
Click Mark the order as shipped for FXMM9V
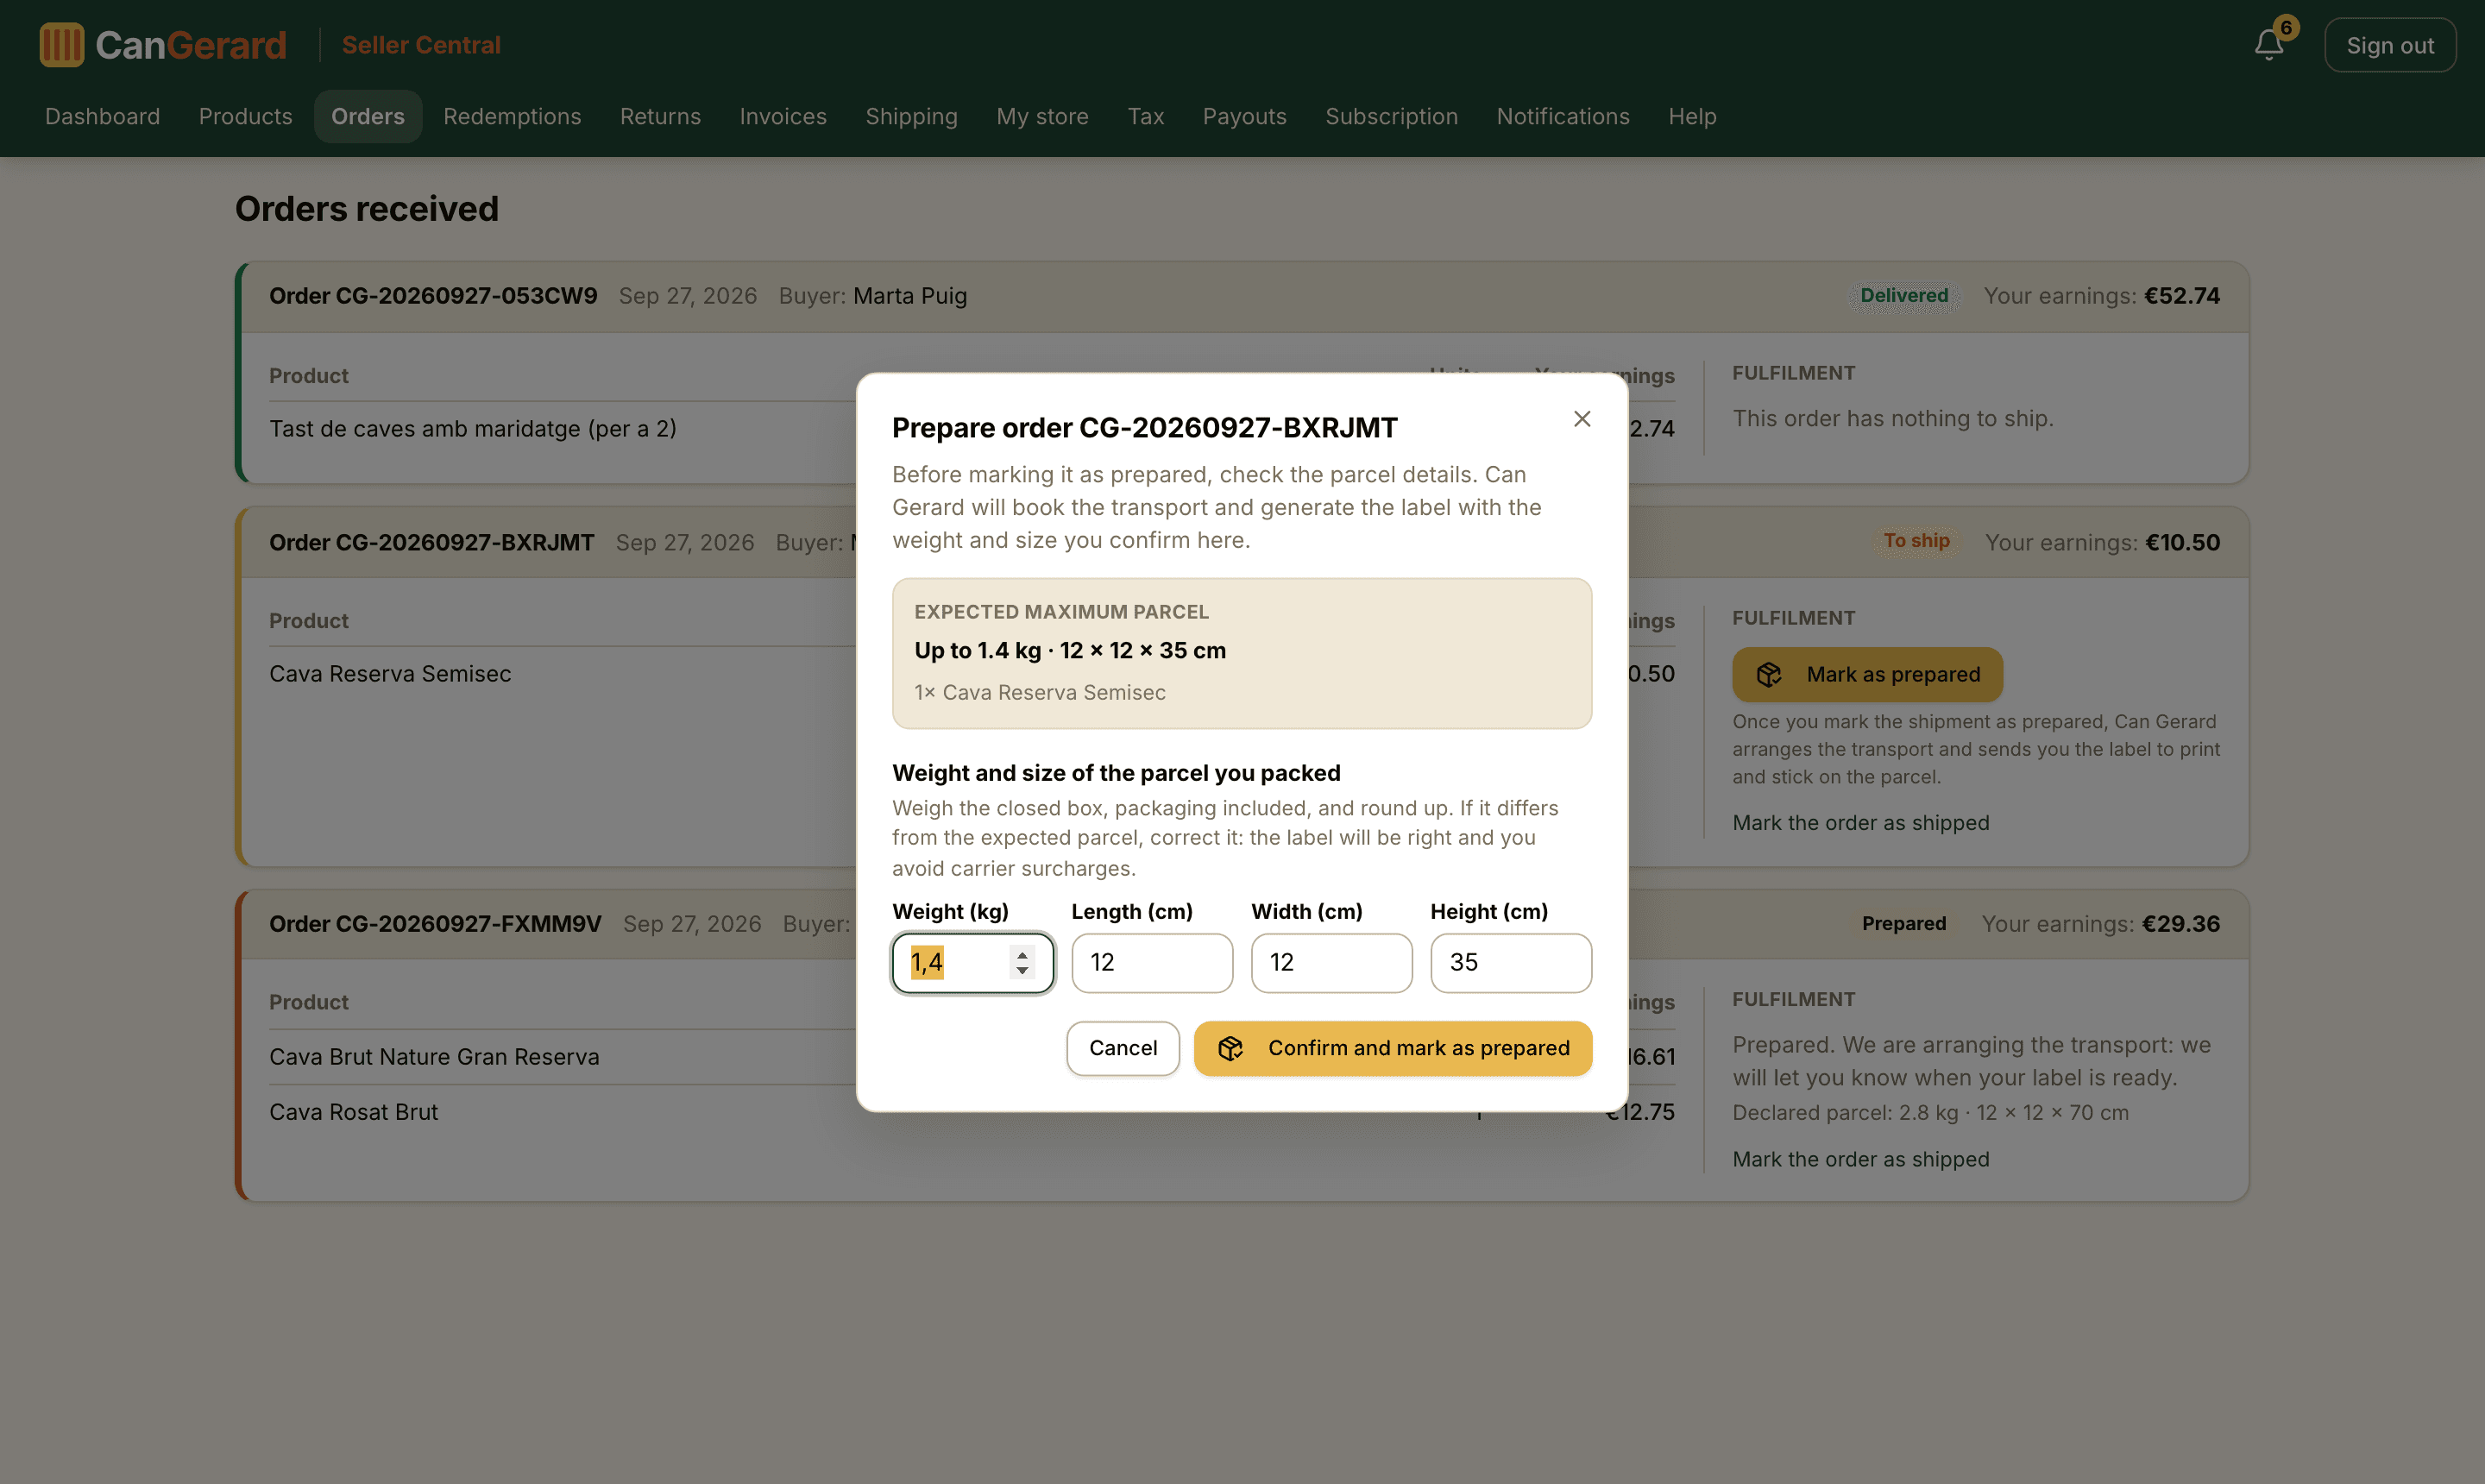click(x=1860, y=1159)
